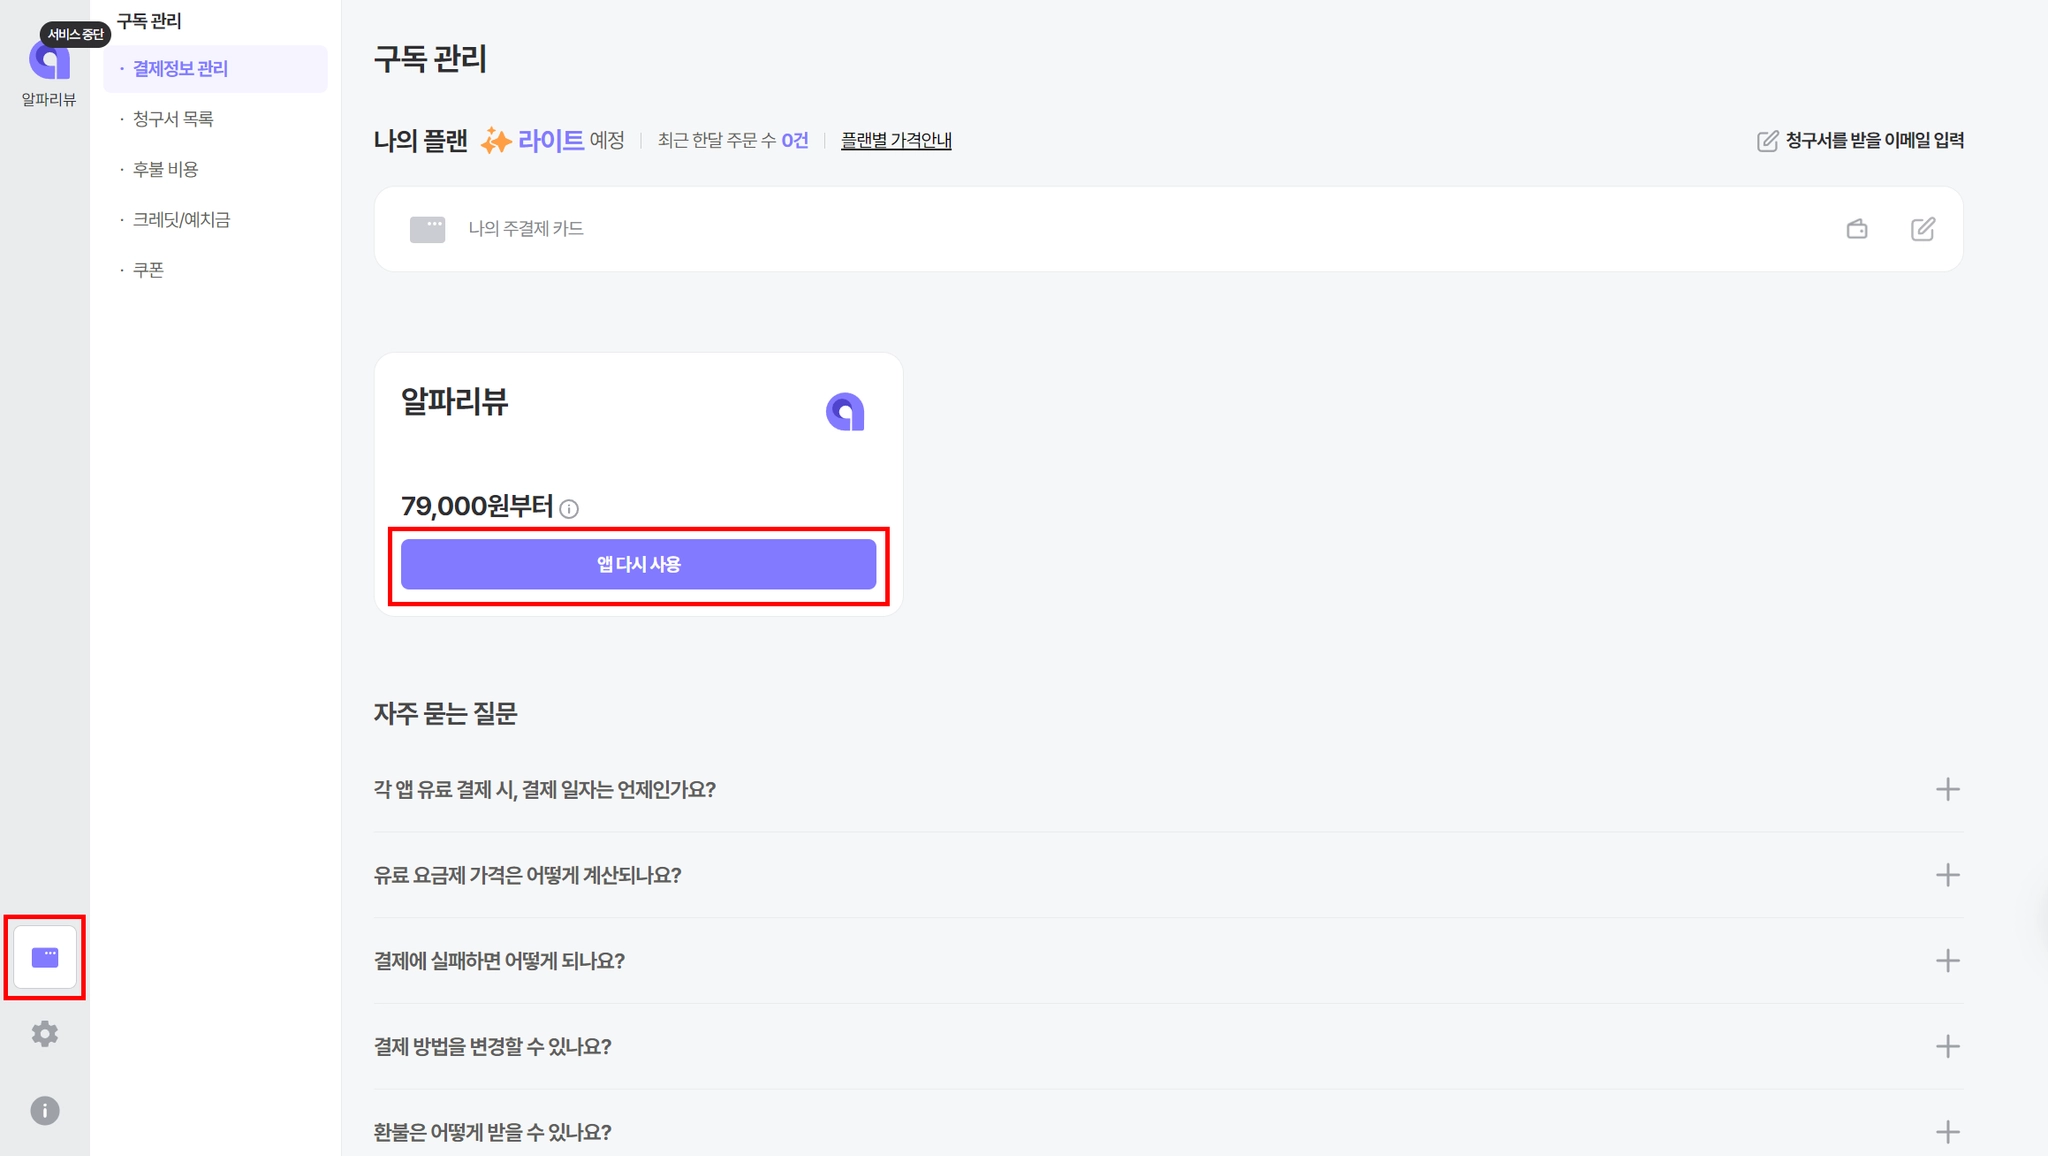Open the 플랜별 가격안내 link
This screenshot has height=1156, width=2048.
[895, 141]
